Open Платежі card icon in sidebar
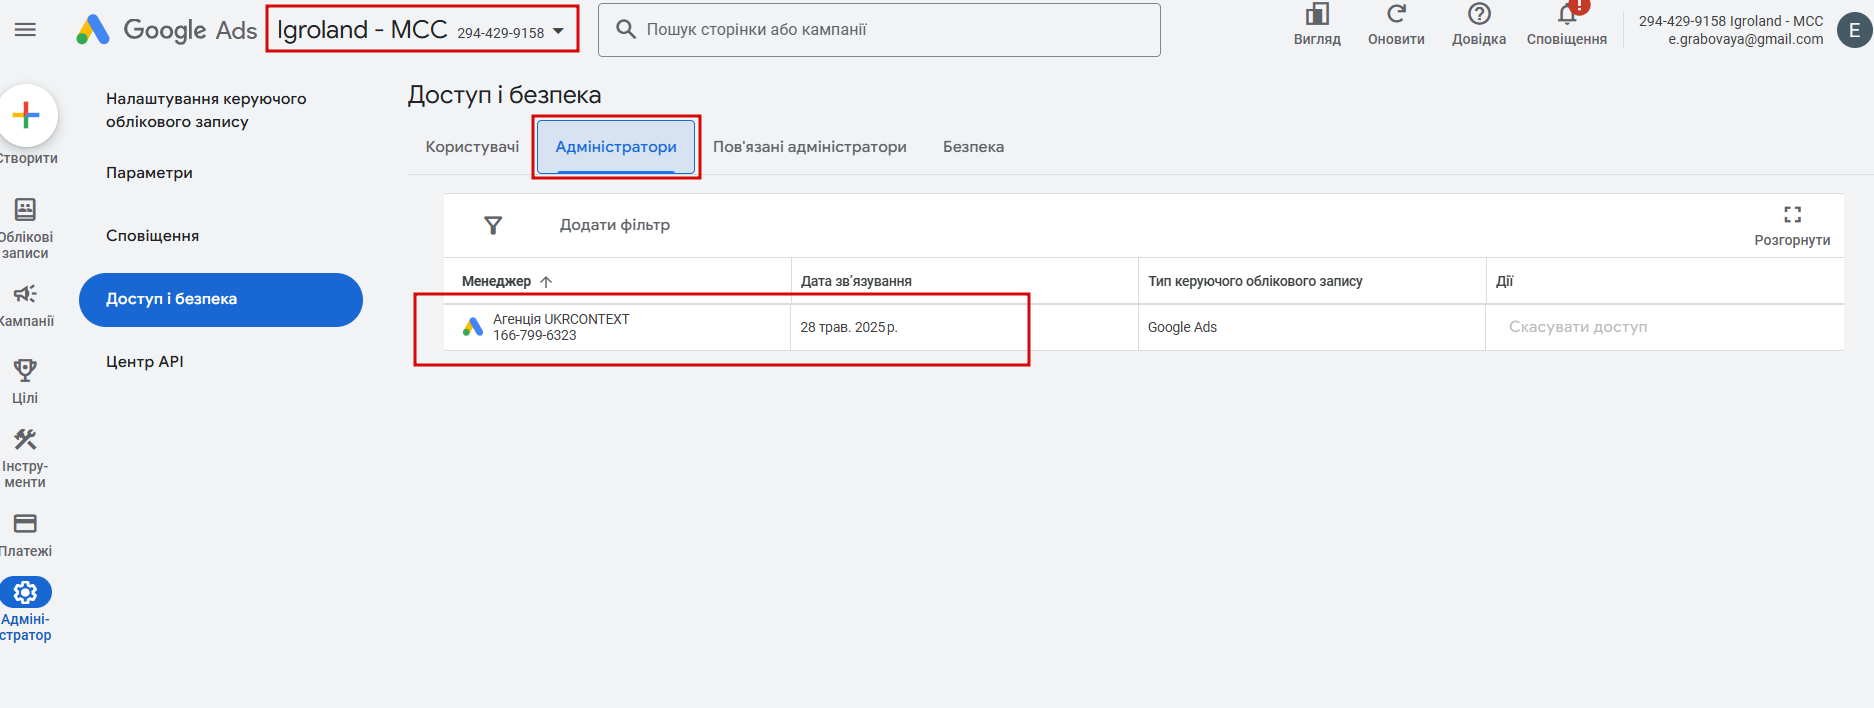The height and width of the screenshot is (708, 1874). click(x=25, y=535)
